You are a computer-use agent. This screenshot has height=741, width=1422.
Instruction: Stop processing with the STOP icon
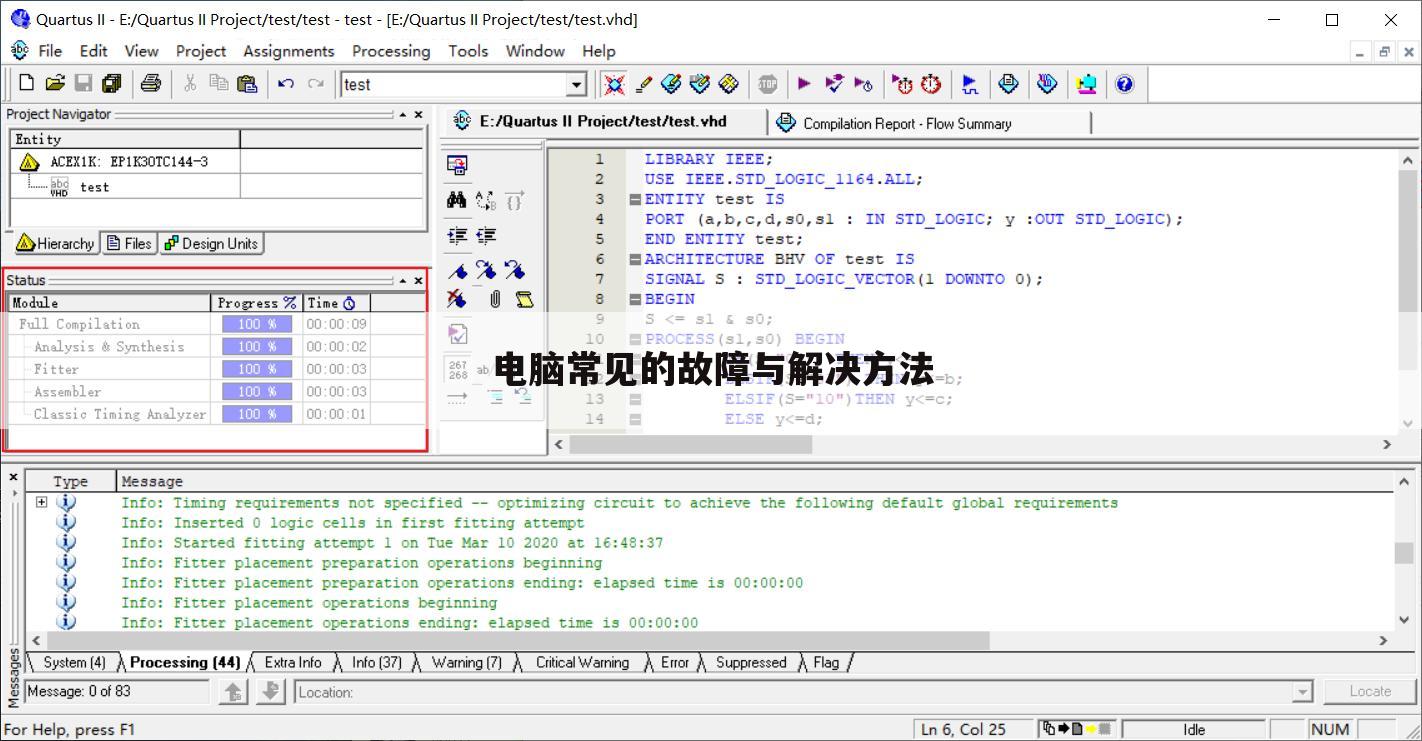[767, 84]
